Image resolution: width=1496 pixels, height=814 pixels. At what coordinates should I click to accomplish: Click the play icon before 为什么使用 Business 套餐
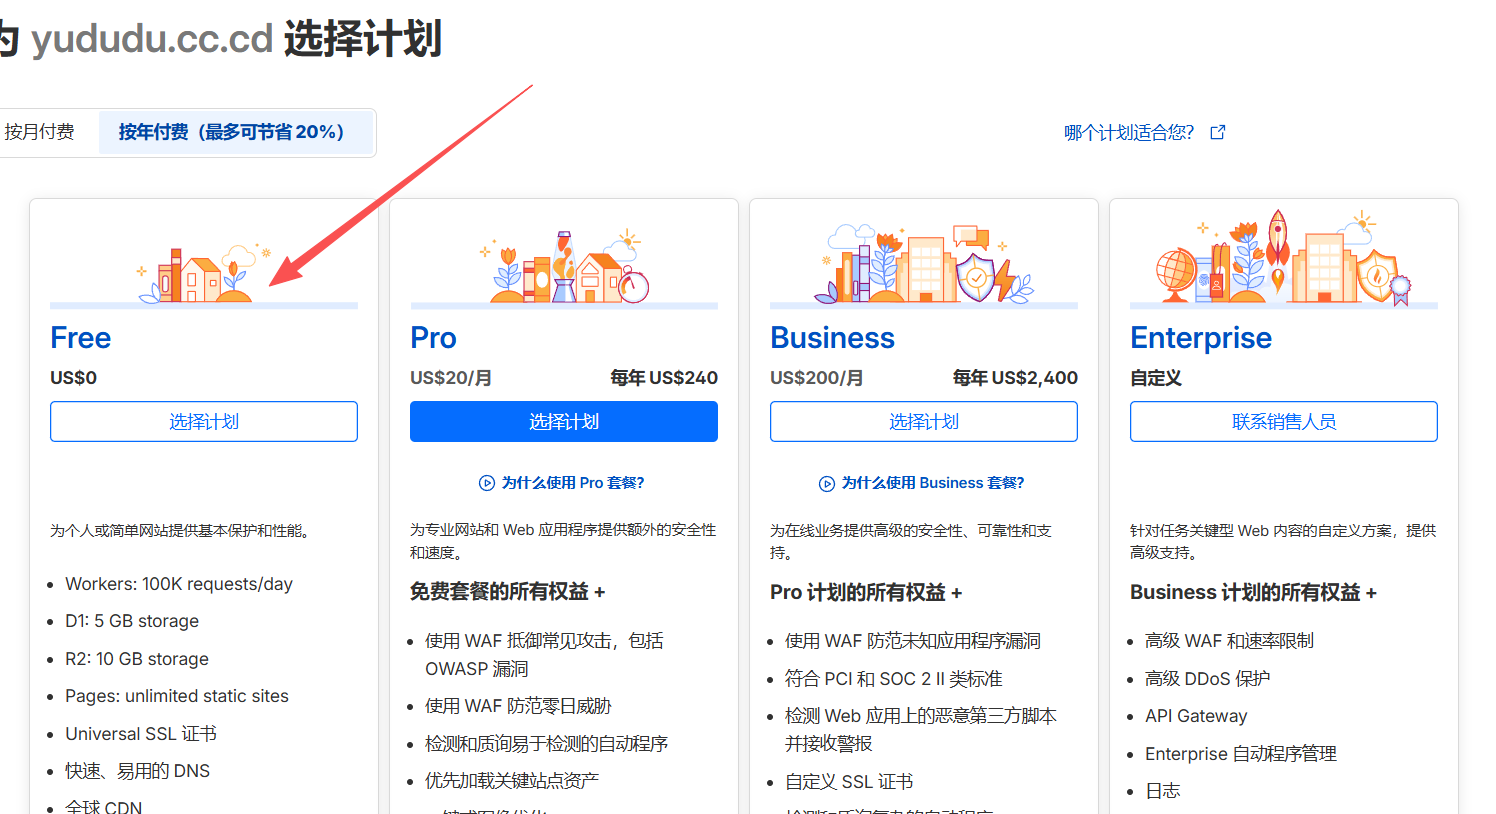[827, 484]
